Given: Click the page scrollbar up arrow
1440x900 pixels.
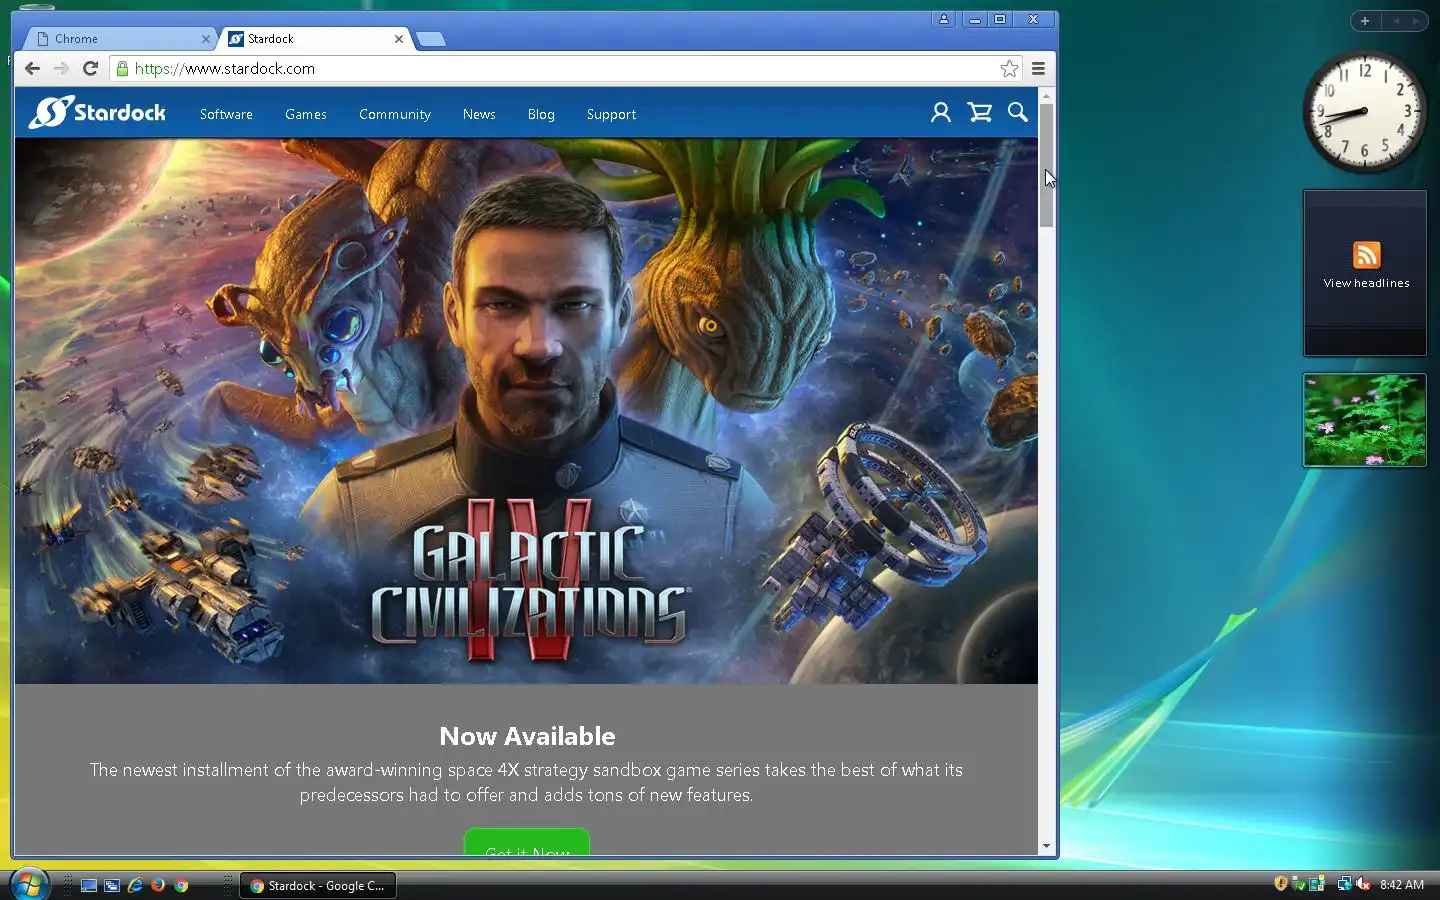Looking at the screenshot, I should point(1046,96).
